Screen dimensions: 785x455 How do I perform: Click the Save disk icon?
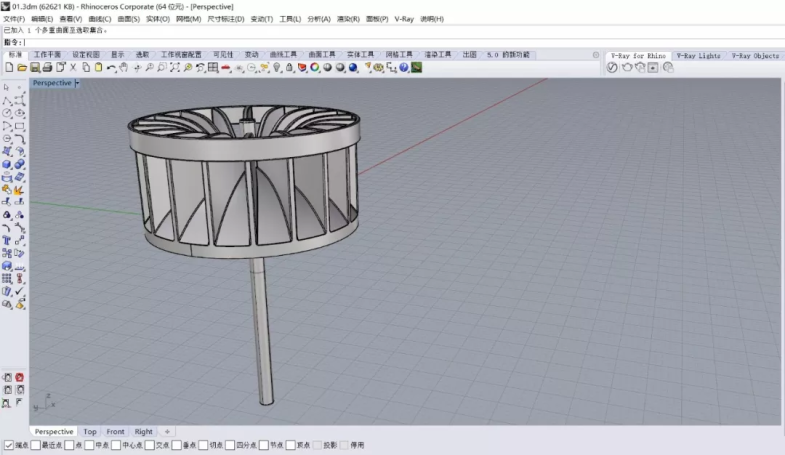tap(33, 68)
